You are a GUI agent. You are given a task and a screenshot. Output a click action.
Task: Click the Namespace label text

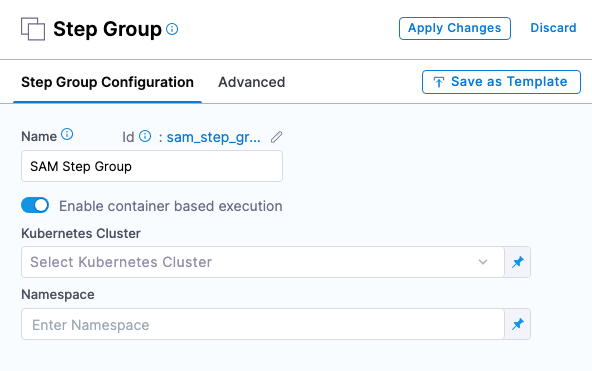[58, 294]
